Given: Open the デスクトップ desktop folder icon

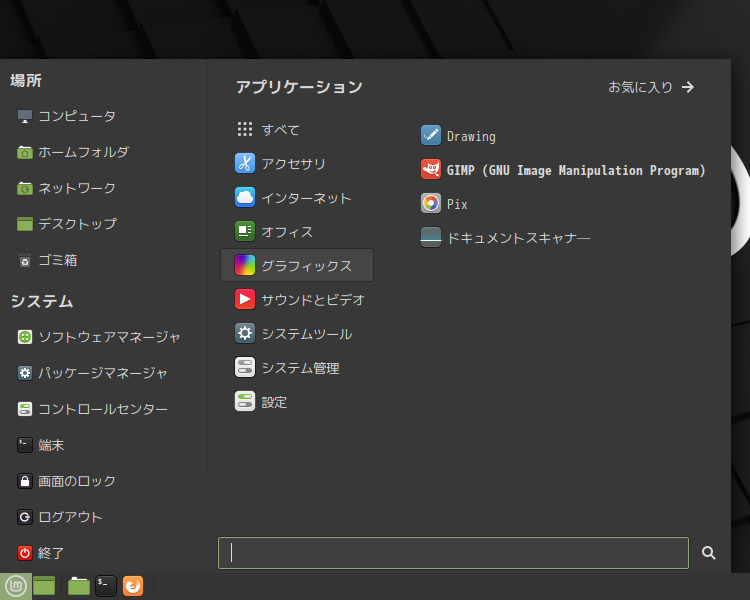Looking at the screenshot, I should pos(25,224).
